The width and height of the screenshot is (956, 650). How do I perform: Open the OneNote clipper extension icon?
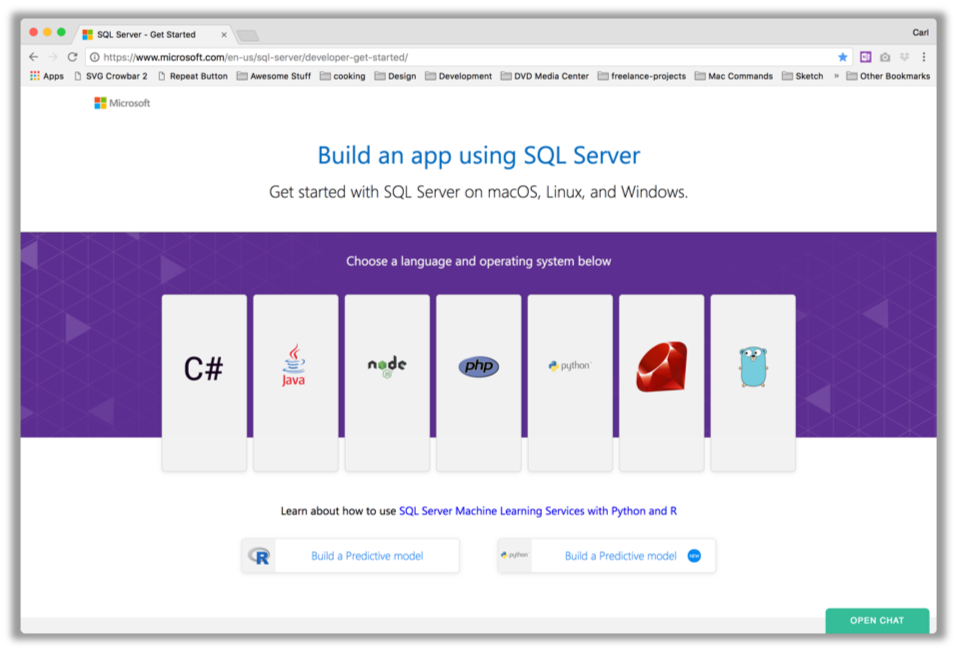(x=865, y=57)
